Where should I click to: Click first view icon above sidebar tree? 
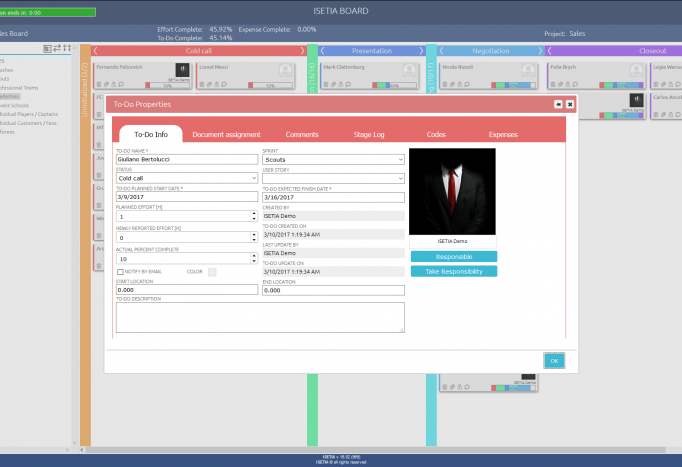coord(47,48)
